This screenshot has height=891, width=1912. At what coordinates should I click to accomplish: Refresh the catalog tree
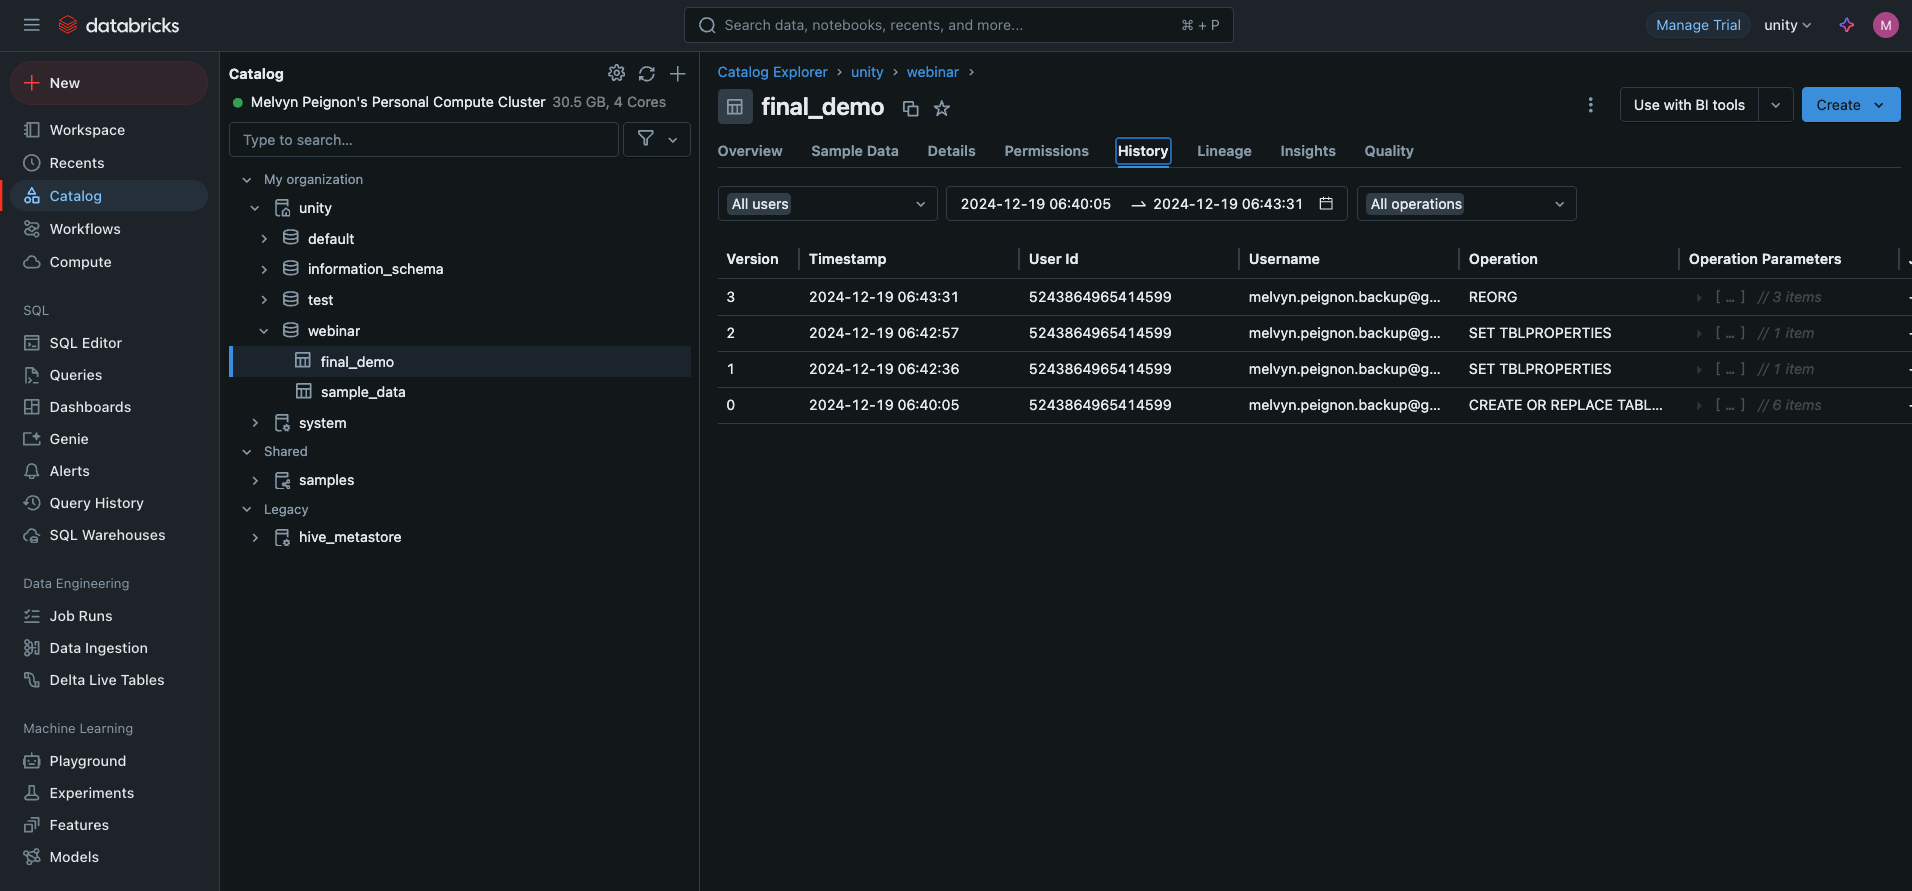[x=647, y=73]
